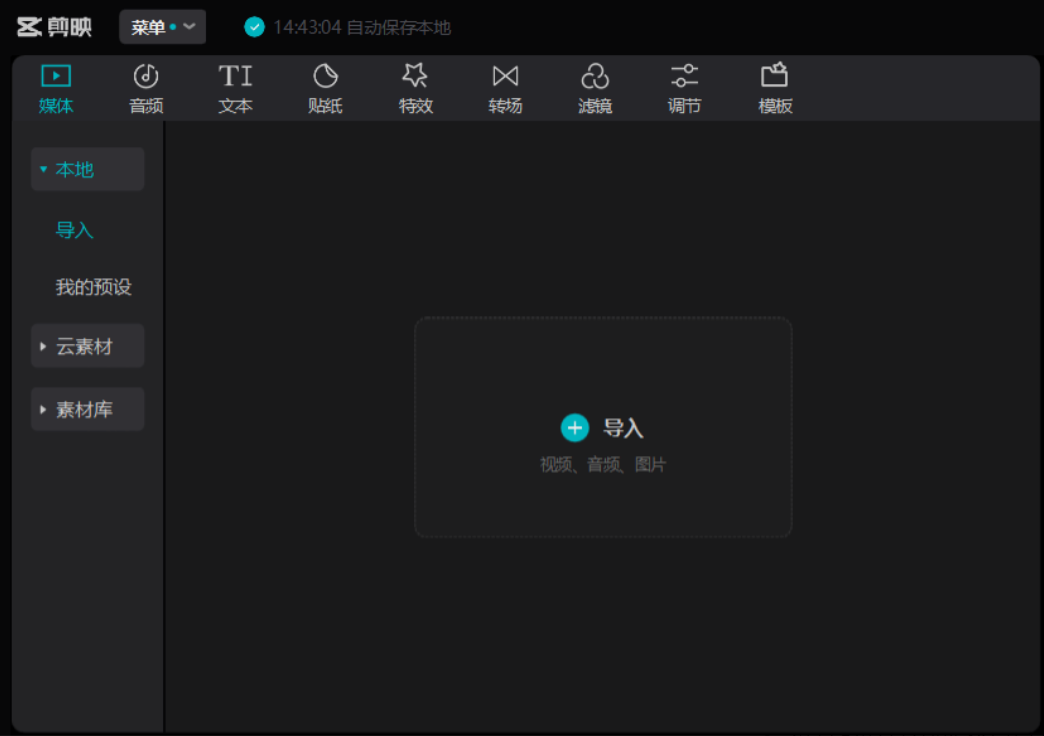Select 导入 in the sidebar
The width and height of the screenshot is (1044, 736).
pos(75,230)
